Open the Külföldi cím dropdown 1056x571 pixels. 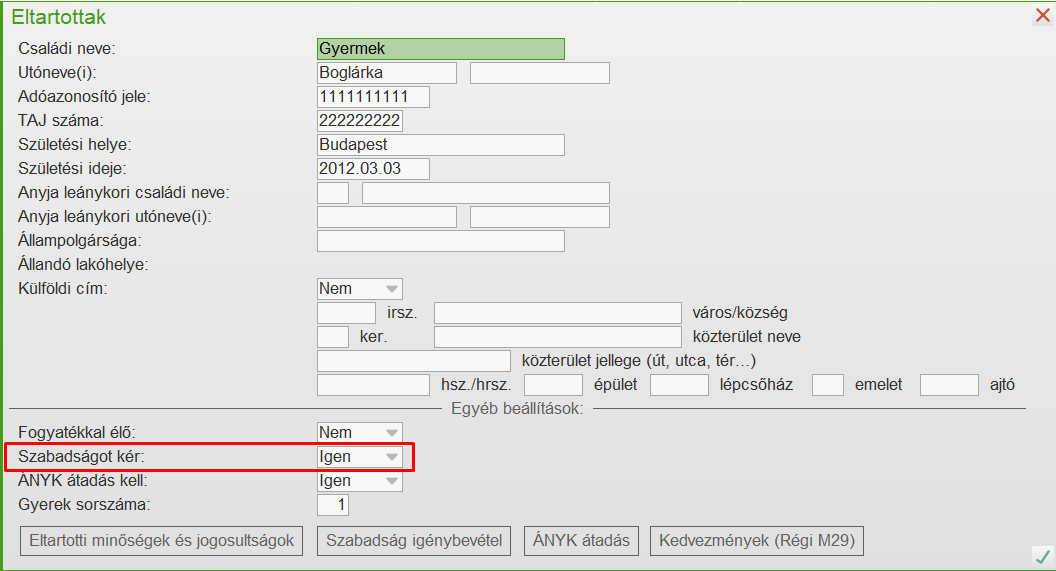coord(360,289)
